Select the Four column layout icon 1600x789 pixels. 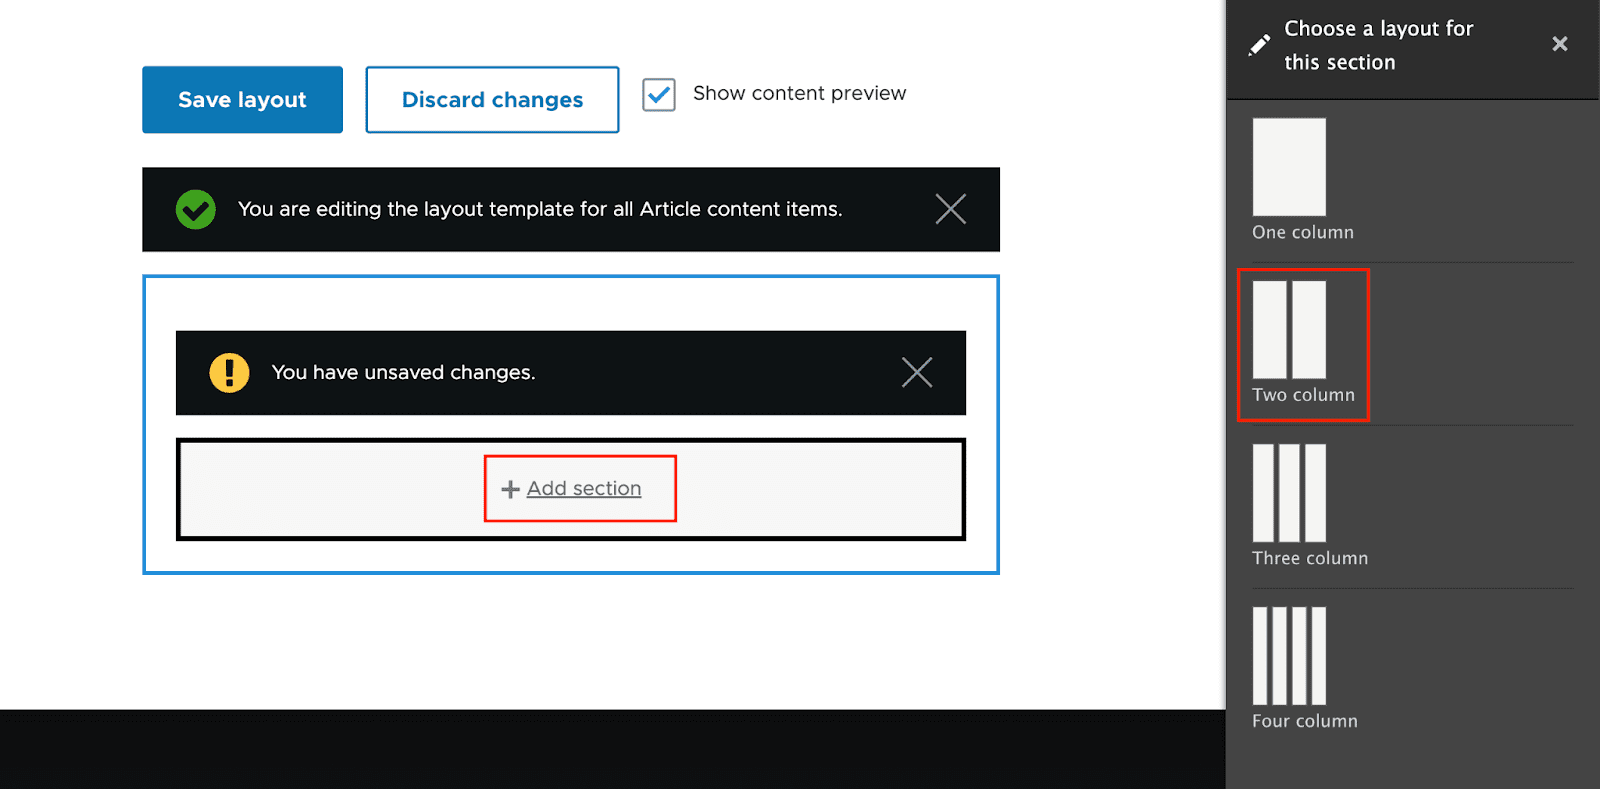(1289, 656)
